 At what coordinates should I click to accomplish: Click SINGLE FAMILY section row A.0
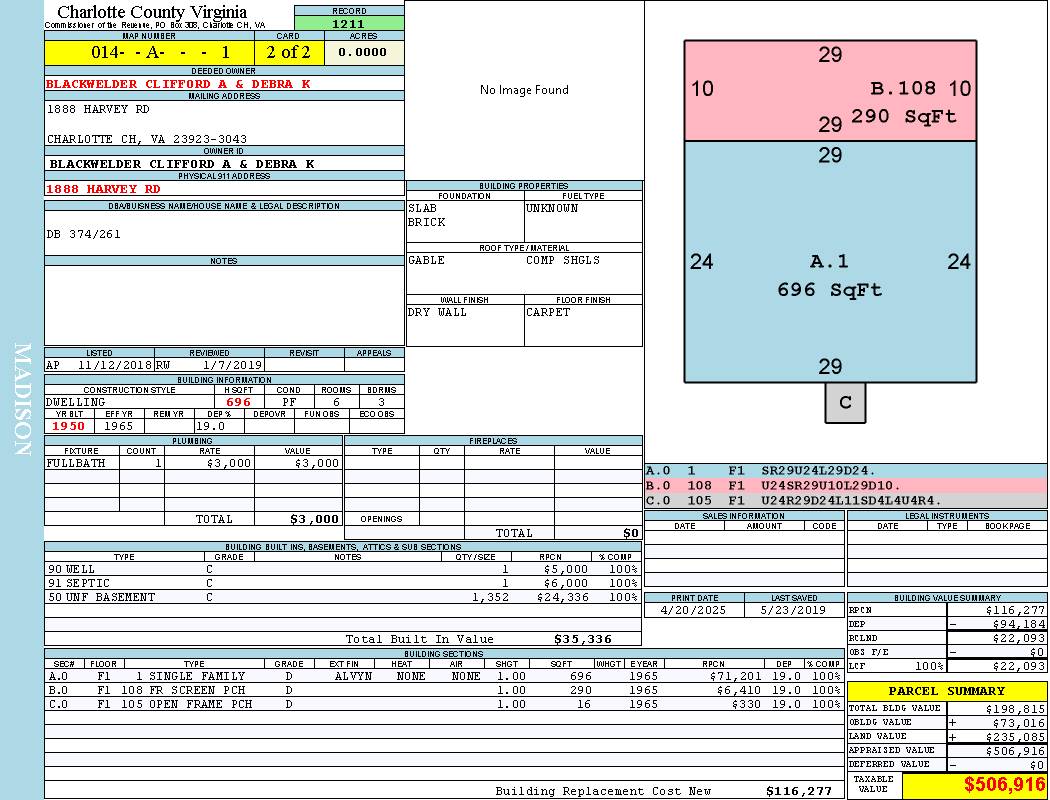coord(444,676)
